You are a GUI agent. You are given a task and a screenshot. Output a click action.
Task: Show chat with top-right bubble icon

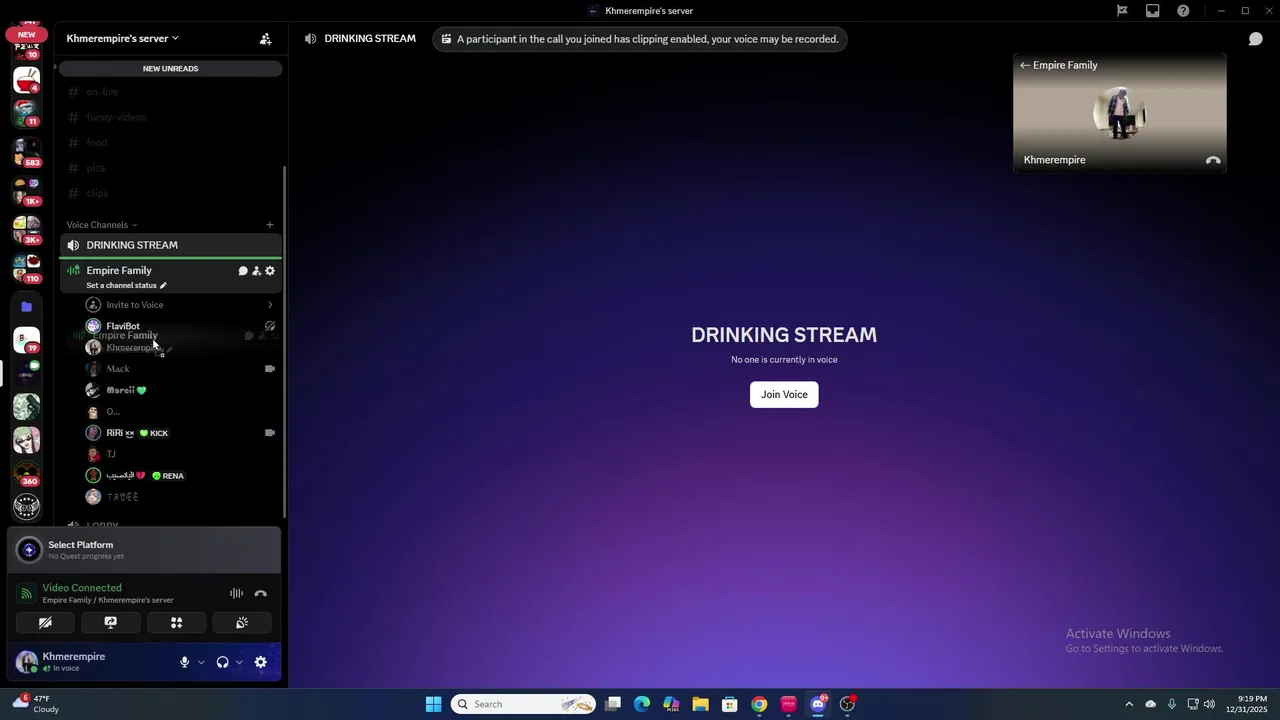tap(1256, 39)
